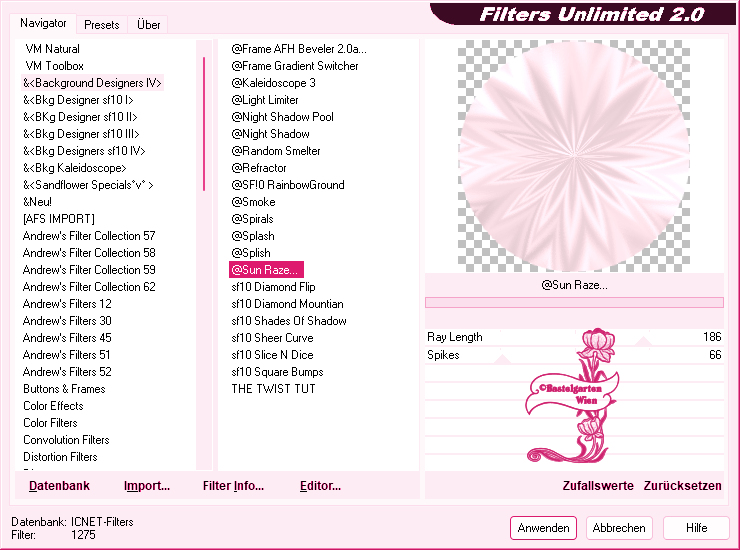
Task: Click the category list scrollbar
Action: pyautogui.click(x=204, y=124)
